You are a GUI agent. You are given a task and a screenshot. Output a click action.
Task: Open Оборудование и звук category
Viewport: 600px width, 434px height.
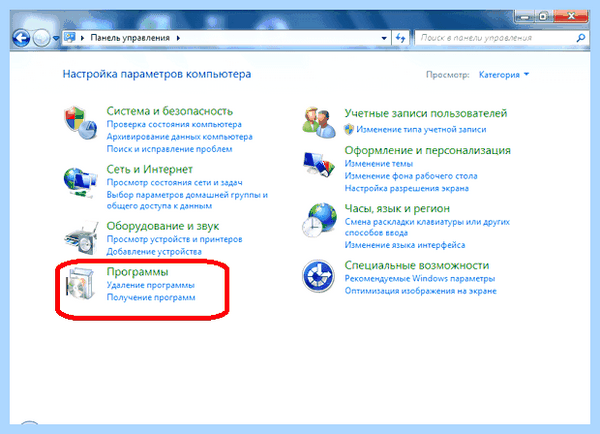163,226
